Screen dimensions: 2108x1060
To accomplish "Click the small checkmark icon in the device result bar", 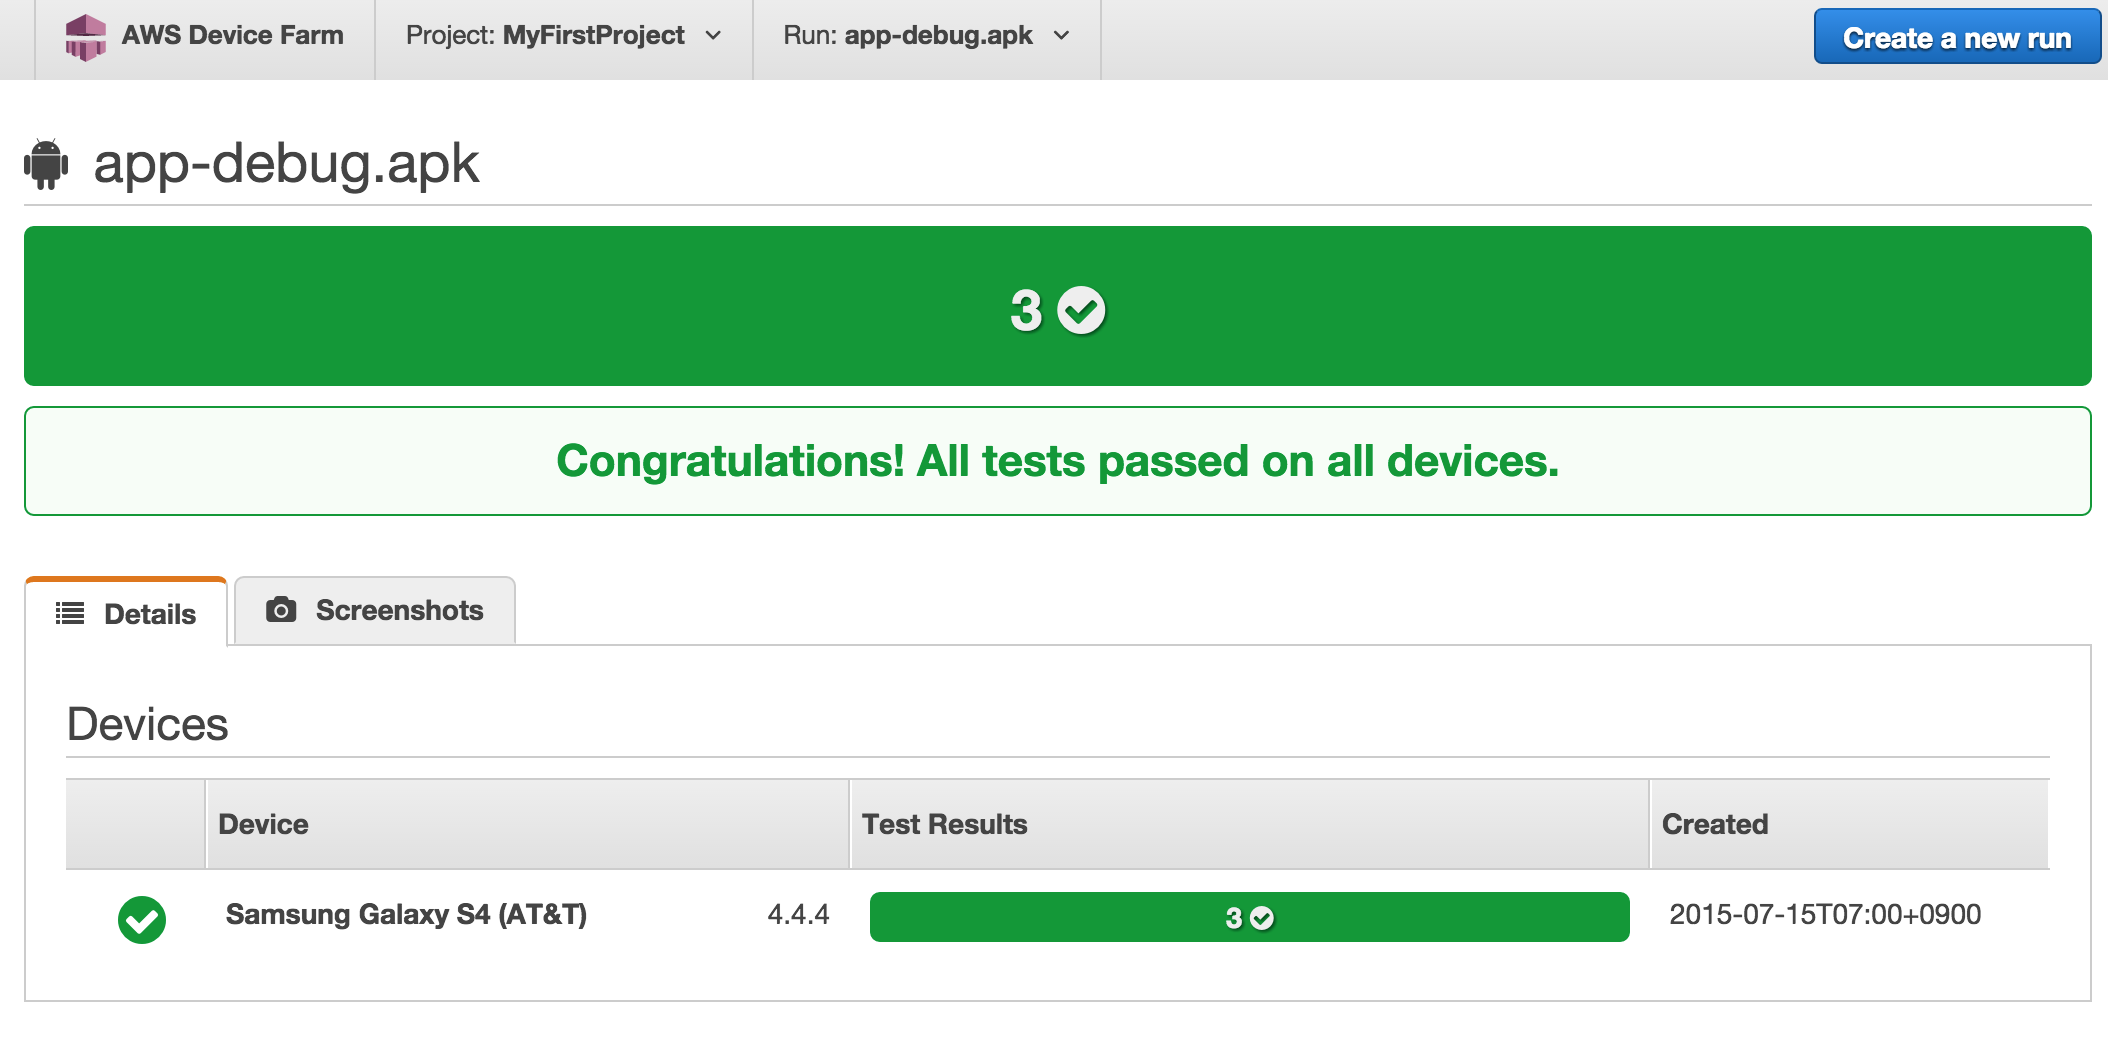I will 1262,918.
